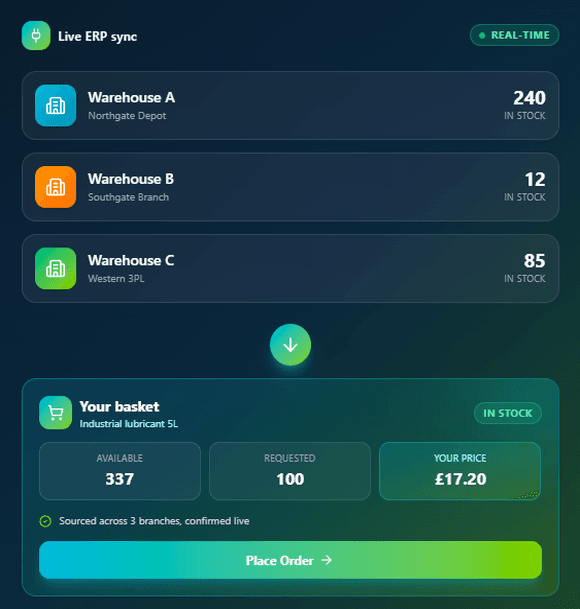Open the Warehouse B Southgate Branch card
This screenshot has width=580, height=609.
pyautogui.click(x=290, y=187)
